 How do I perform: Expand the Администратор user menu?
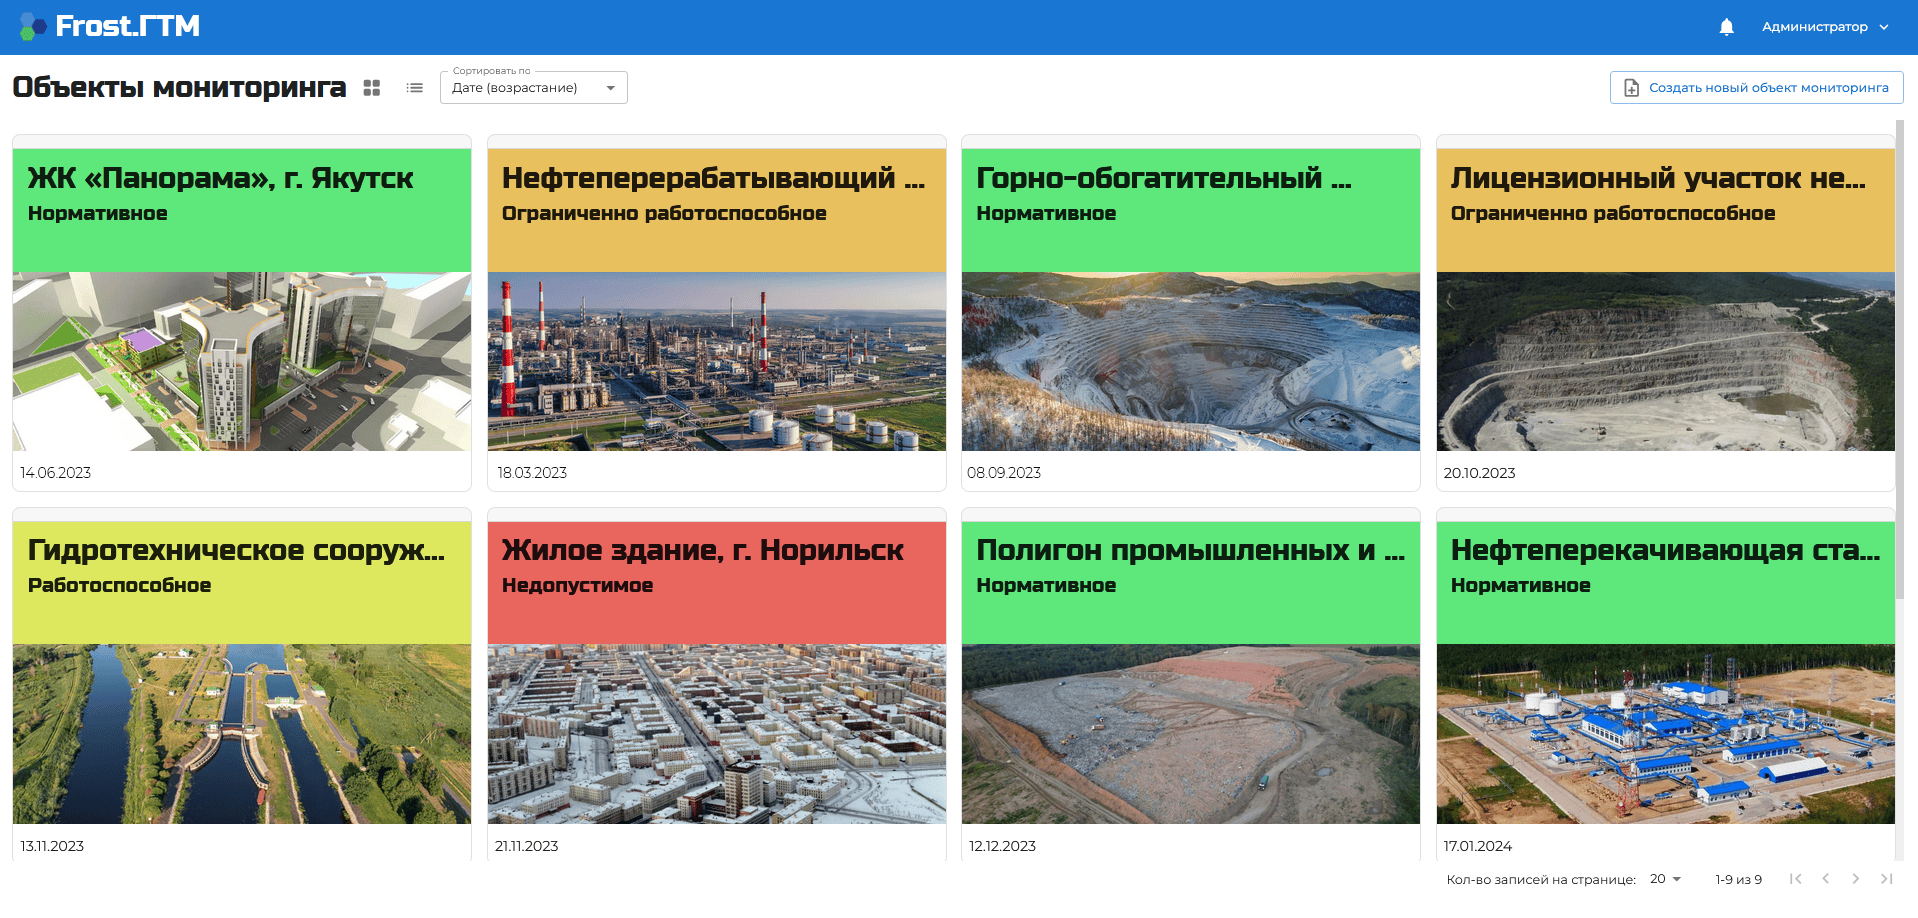tap(1825, 27)
